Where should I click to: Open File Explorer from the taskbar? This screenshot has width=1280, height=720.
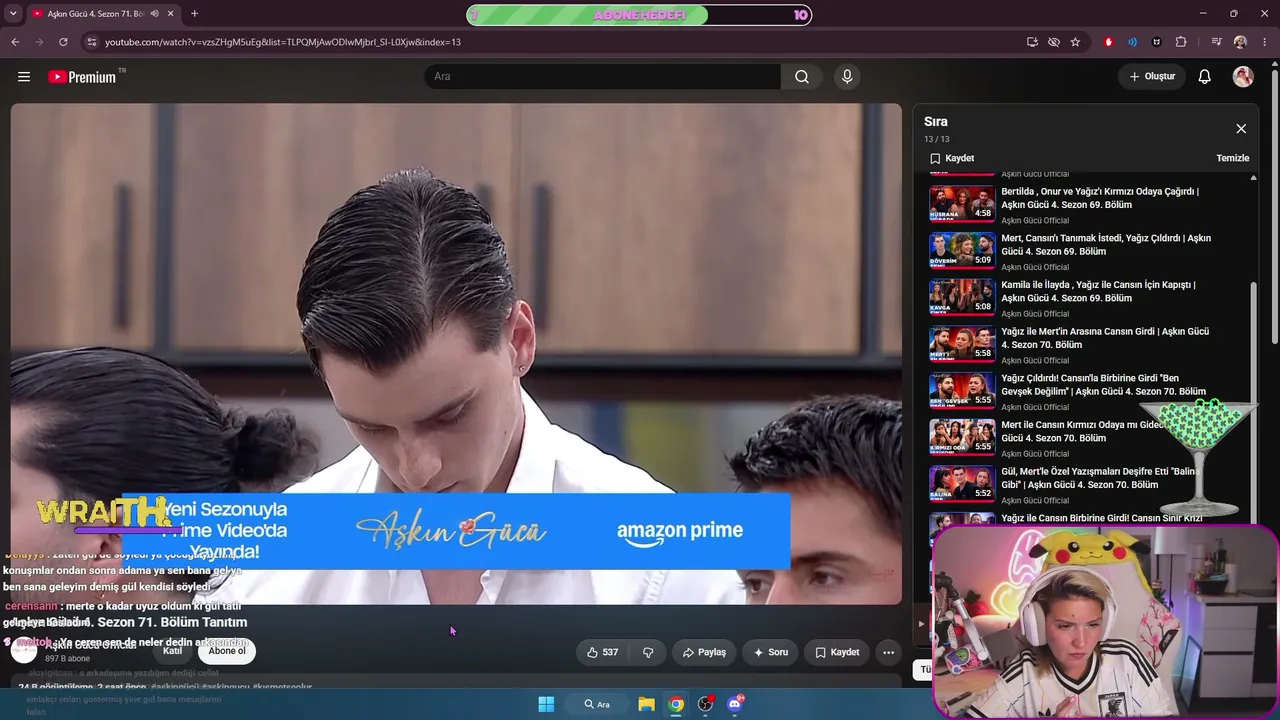click(x=647, y=704)
